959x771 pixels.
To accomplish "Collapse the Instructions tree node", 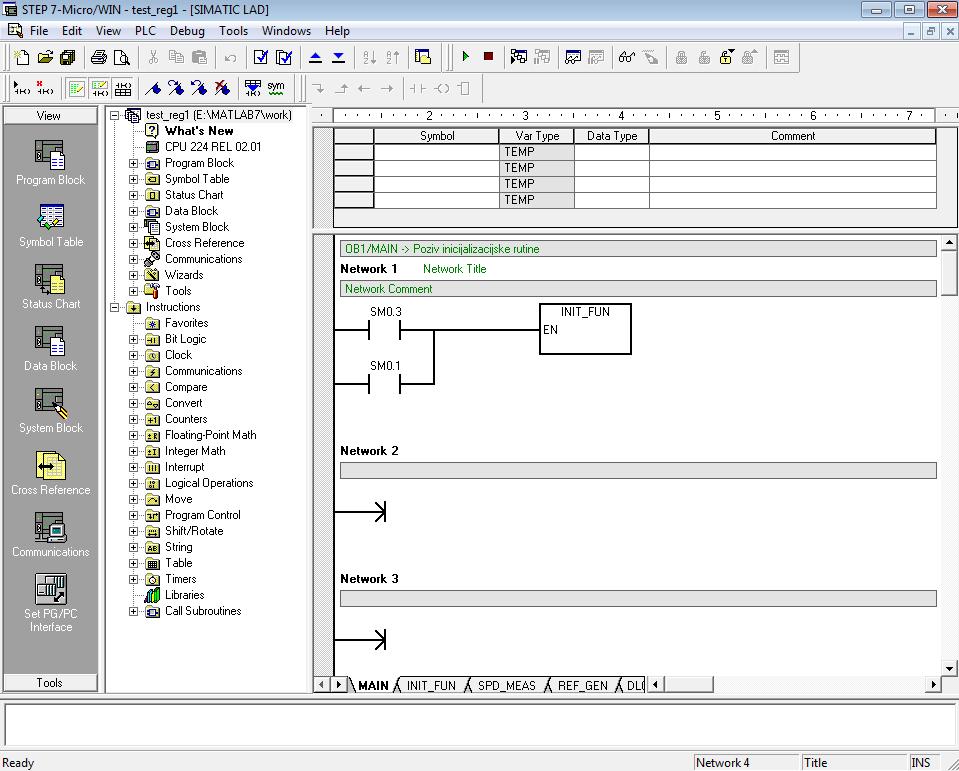I will 114,308.
